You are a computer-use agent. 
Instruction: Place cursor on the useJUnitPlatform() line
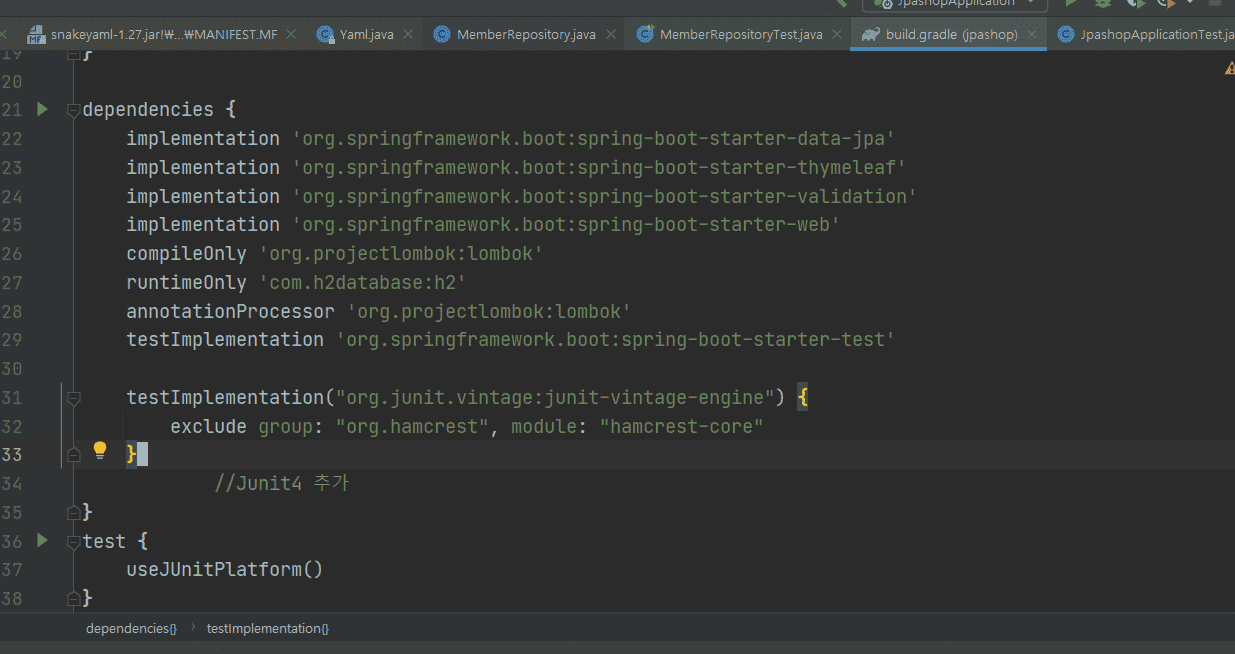click(224, 570)
